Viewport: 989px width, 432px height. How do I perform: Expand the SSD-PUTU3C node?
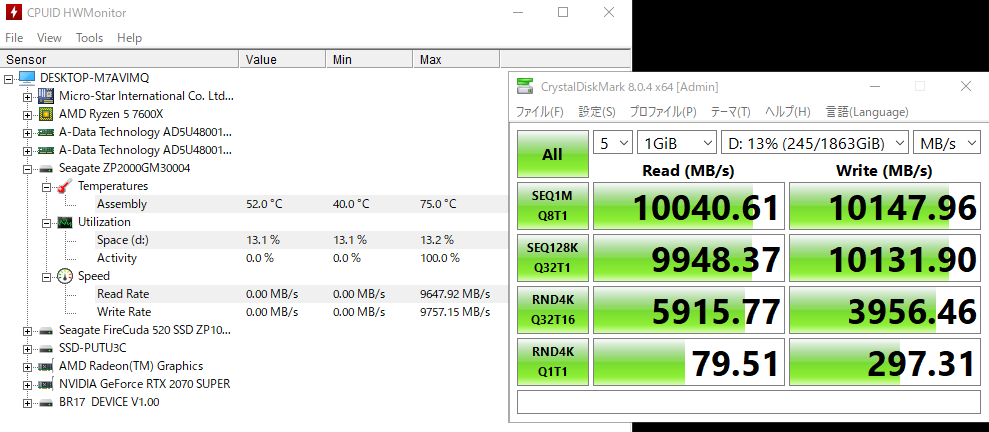(x=27, y=348)
